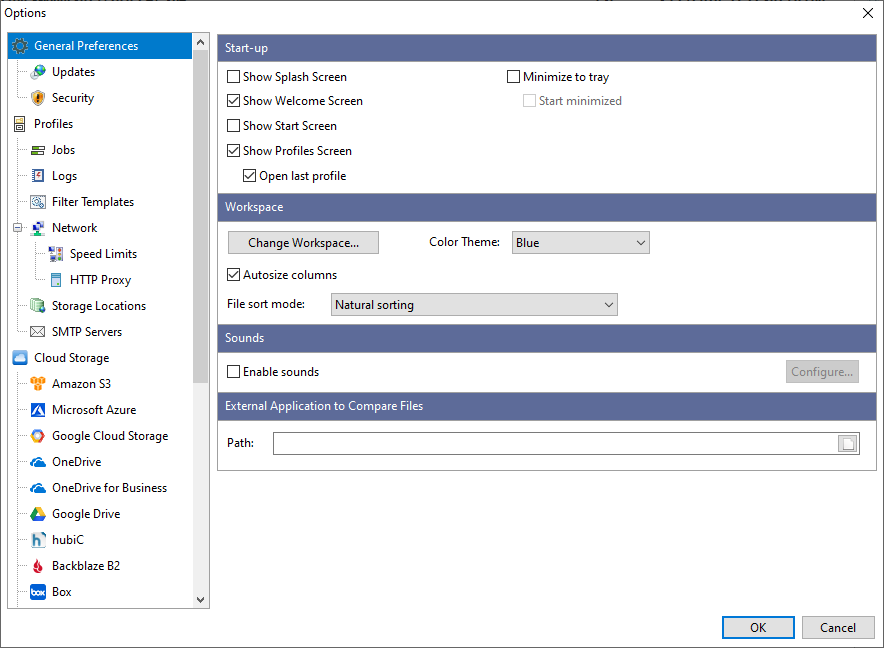Click the General Preferences gear icon
The image size is (884, 648).
[20, 46]
